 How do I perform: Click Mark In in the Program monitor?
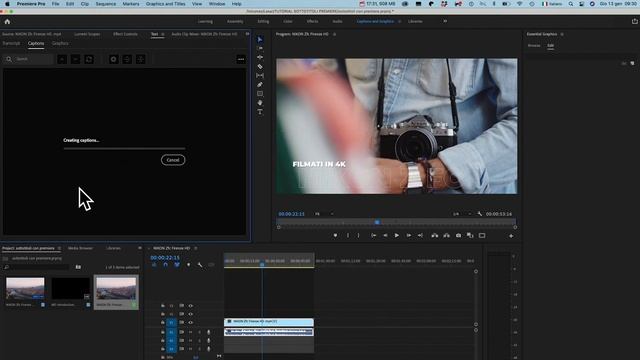(x=348, y=236)
